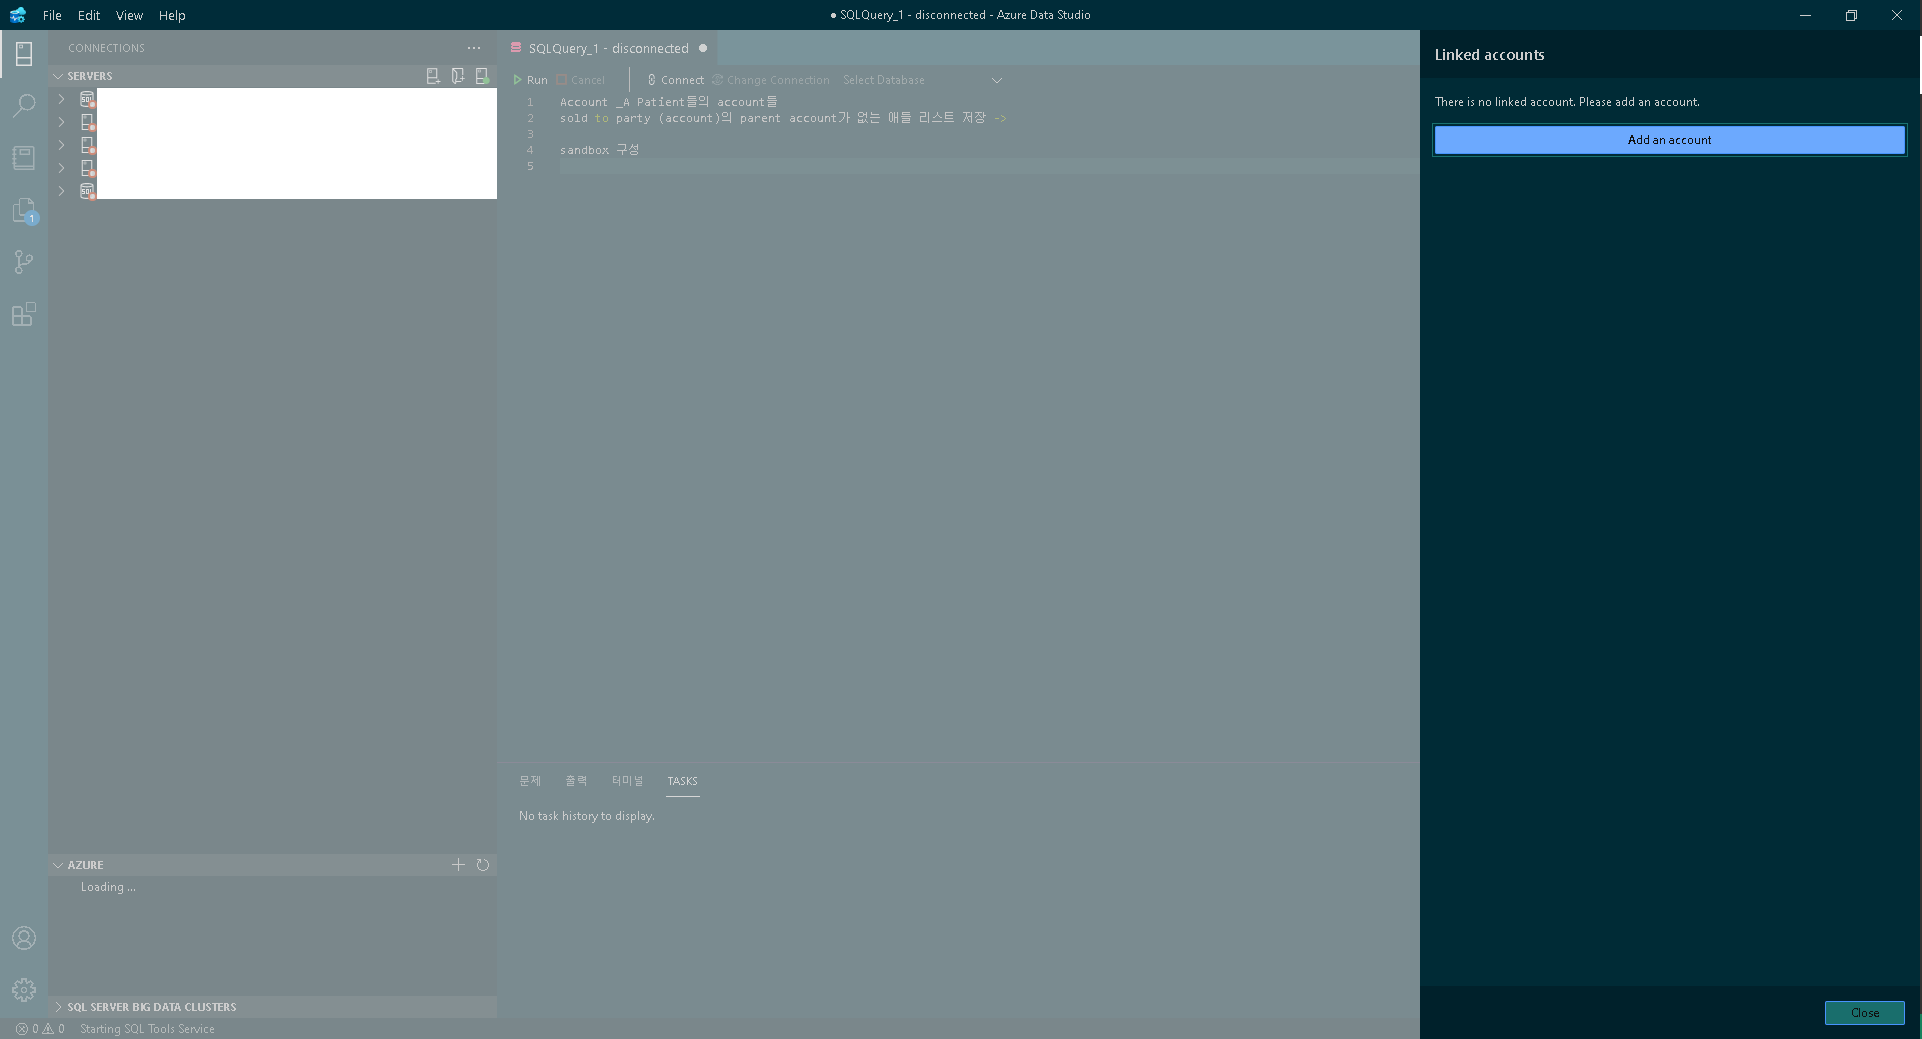
Task: Collapse the AZURE section
Action: coord(58,865)
